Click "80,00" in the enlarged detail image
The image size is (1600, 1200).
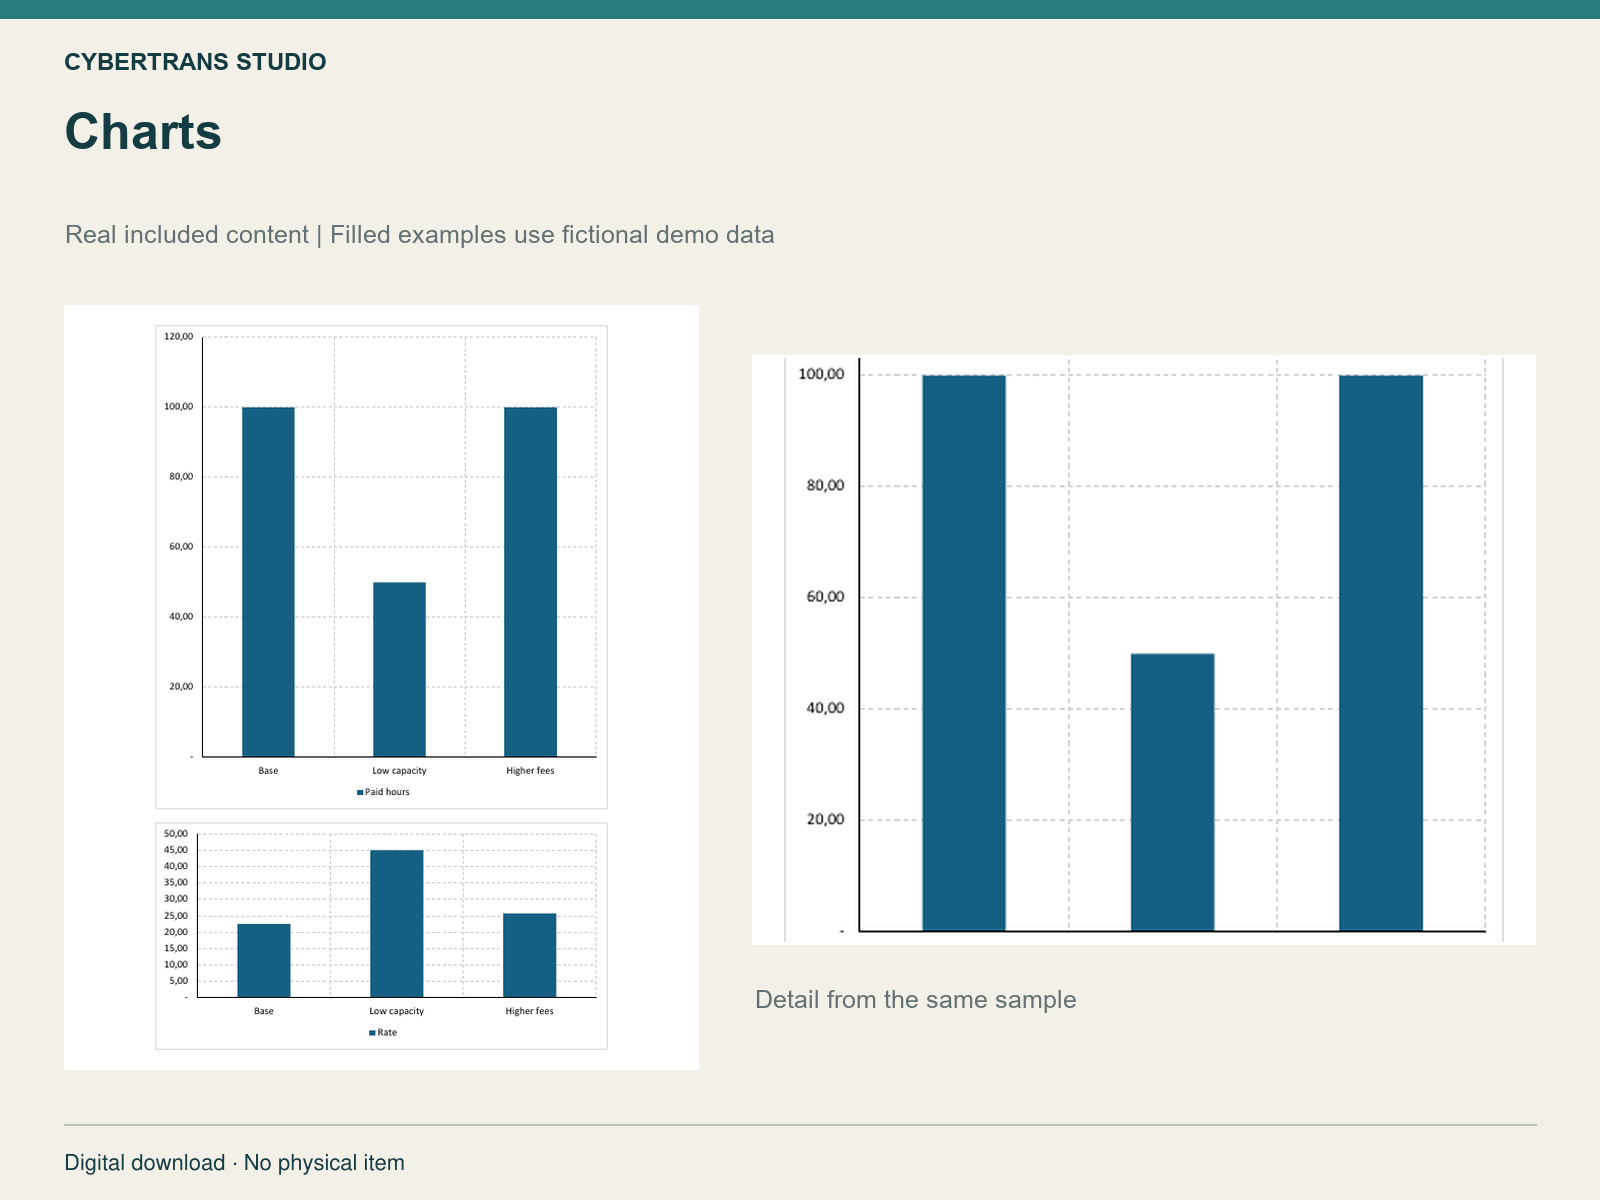(825, 486)
